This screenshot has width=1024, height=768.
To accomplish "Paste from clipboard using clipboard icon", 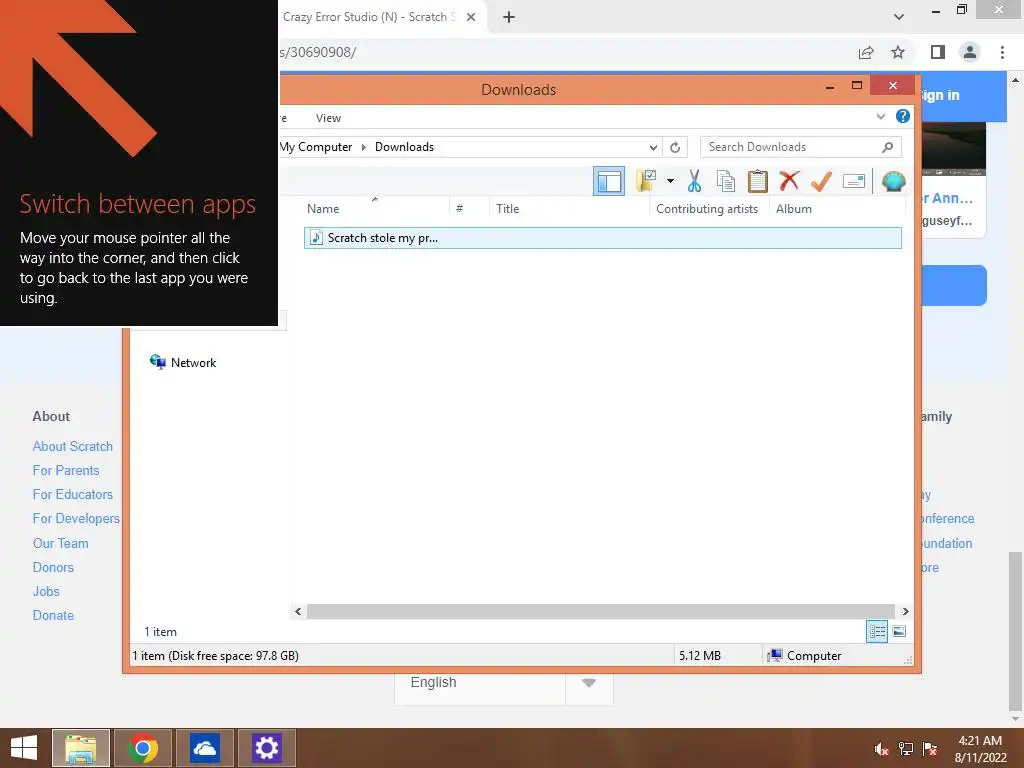I will coord(758,181).
